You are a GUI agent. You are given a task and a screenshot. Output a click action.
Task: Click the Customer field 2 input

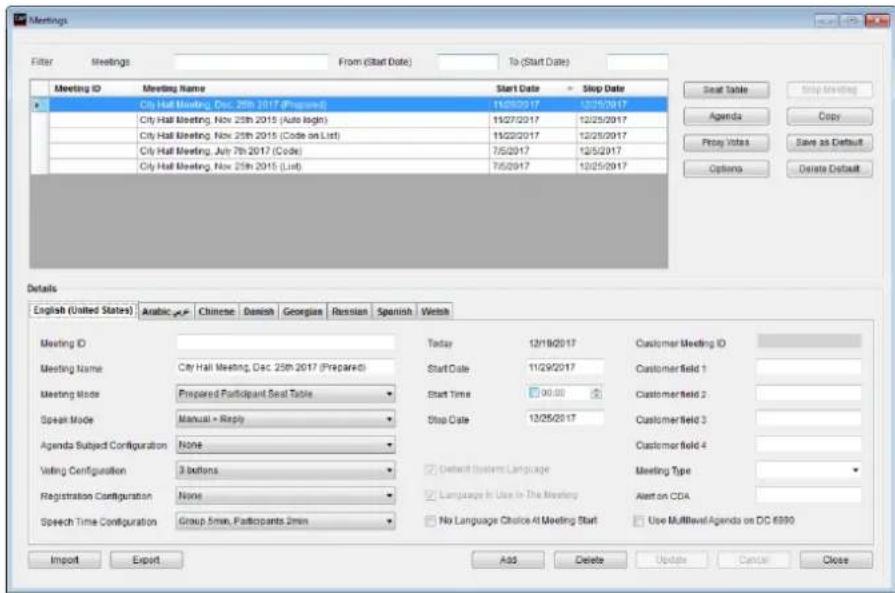click(809, 394)
